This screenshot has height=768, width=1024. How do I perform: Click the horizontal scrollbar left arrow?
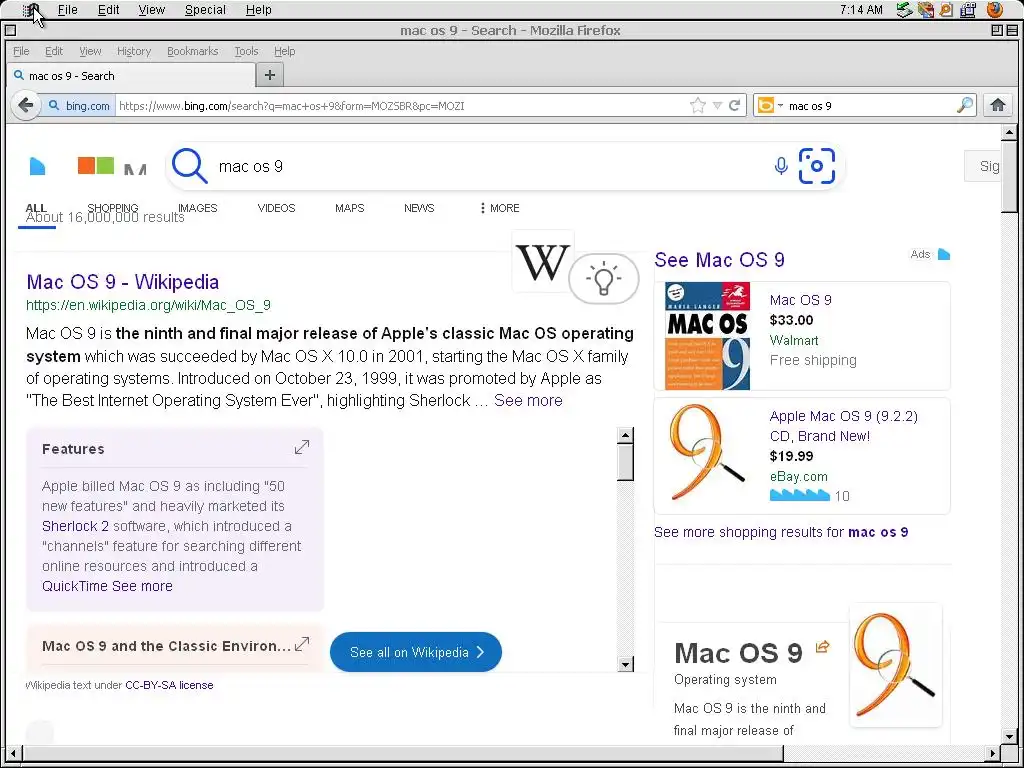[12, 753]
